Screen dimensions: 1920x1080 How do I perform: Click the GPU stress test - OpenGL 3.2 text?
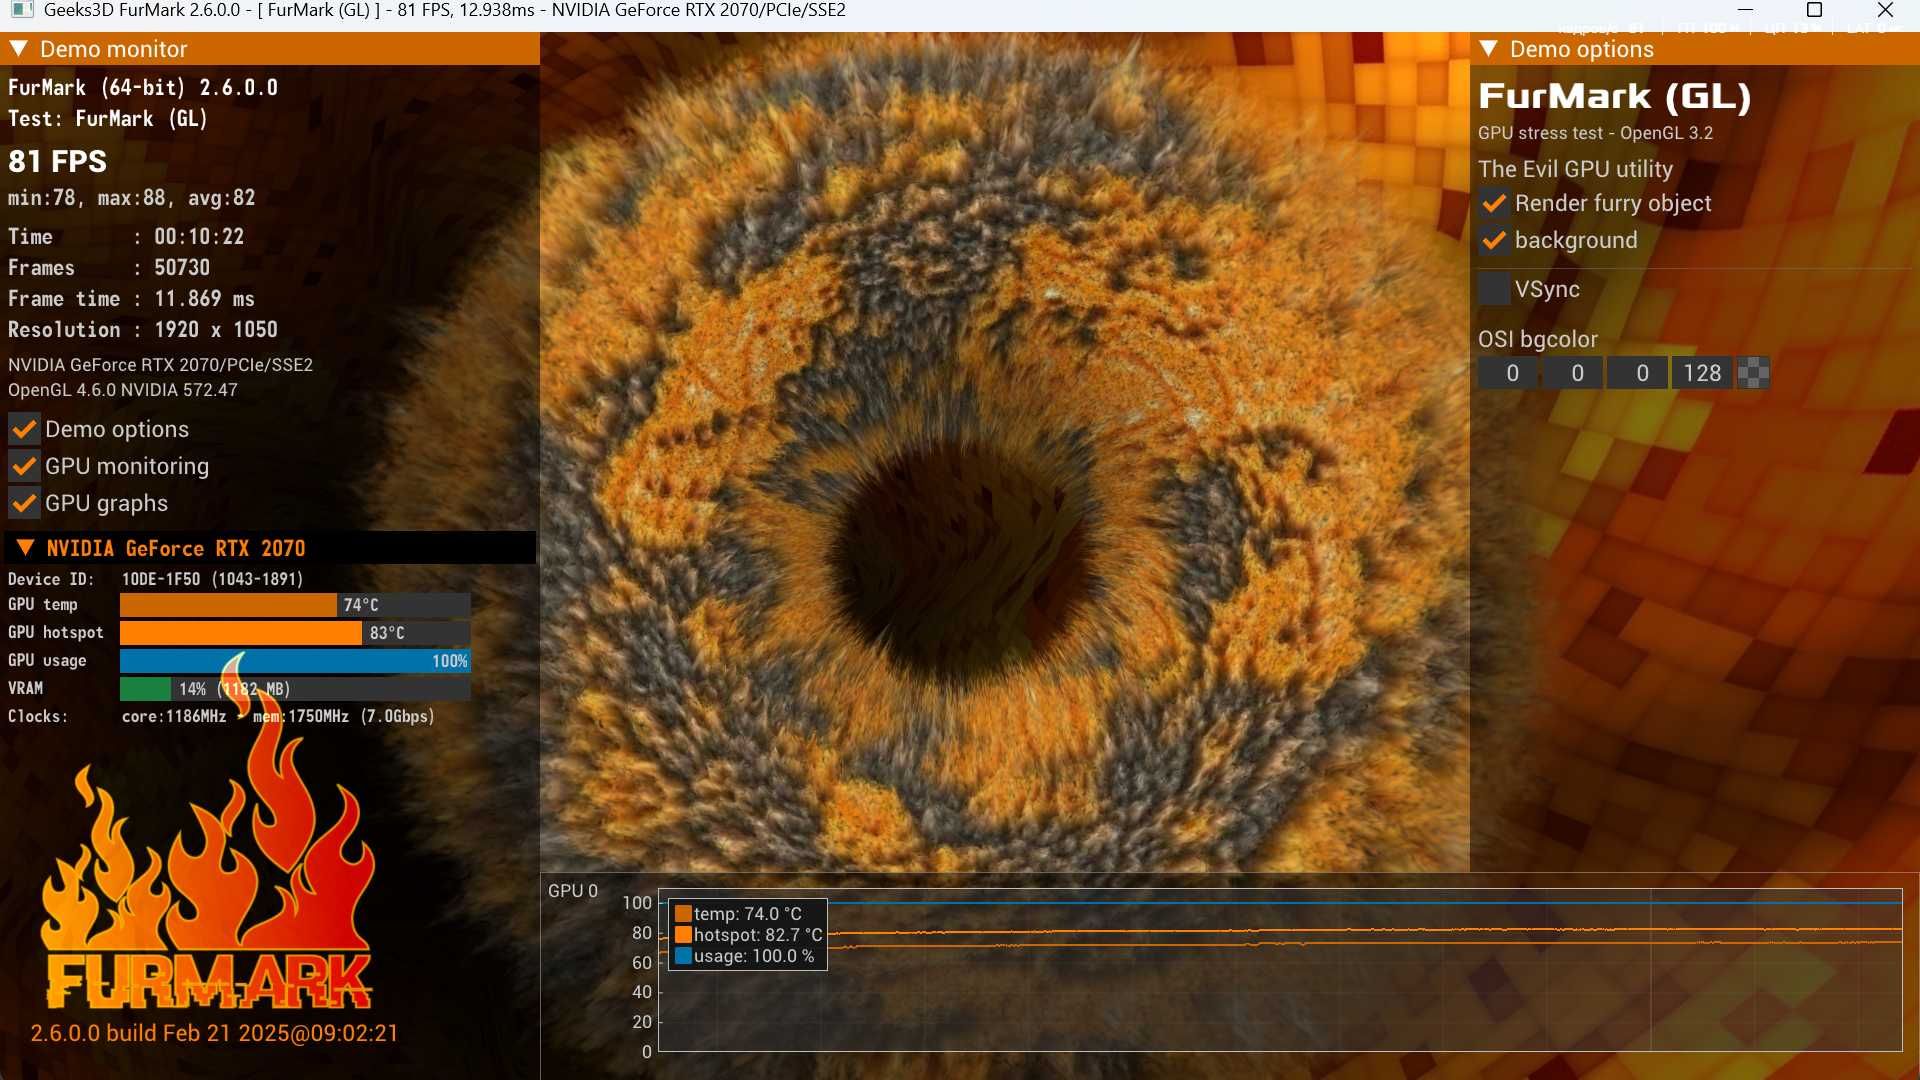[x=1595, y=133]
